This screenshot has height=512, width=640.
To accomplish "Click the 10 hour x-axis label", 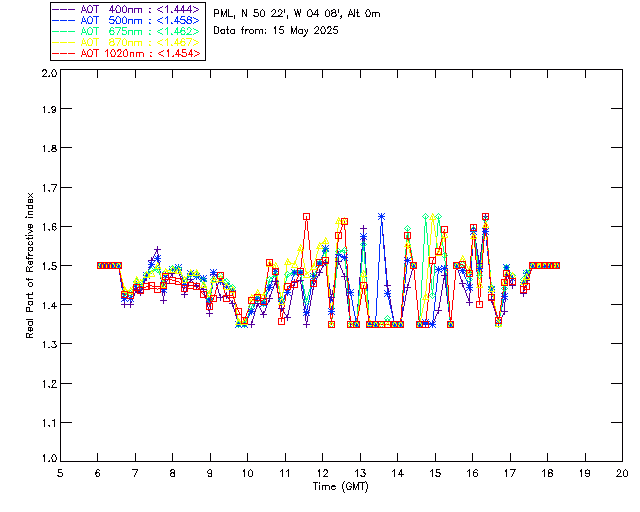I will click(247, 473).
